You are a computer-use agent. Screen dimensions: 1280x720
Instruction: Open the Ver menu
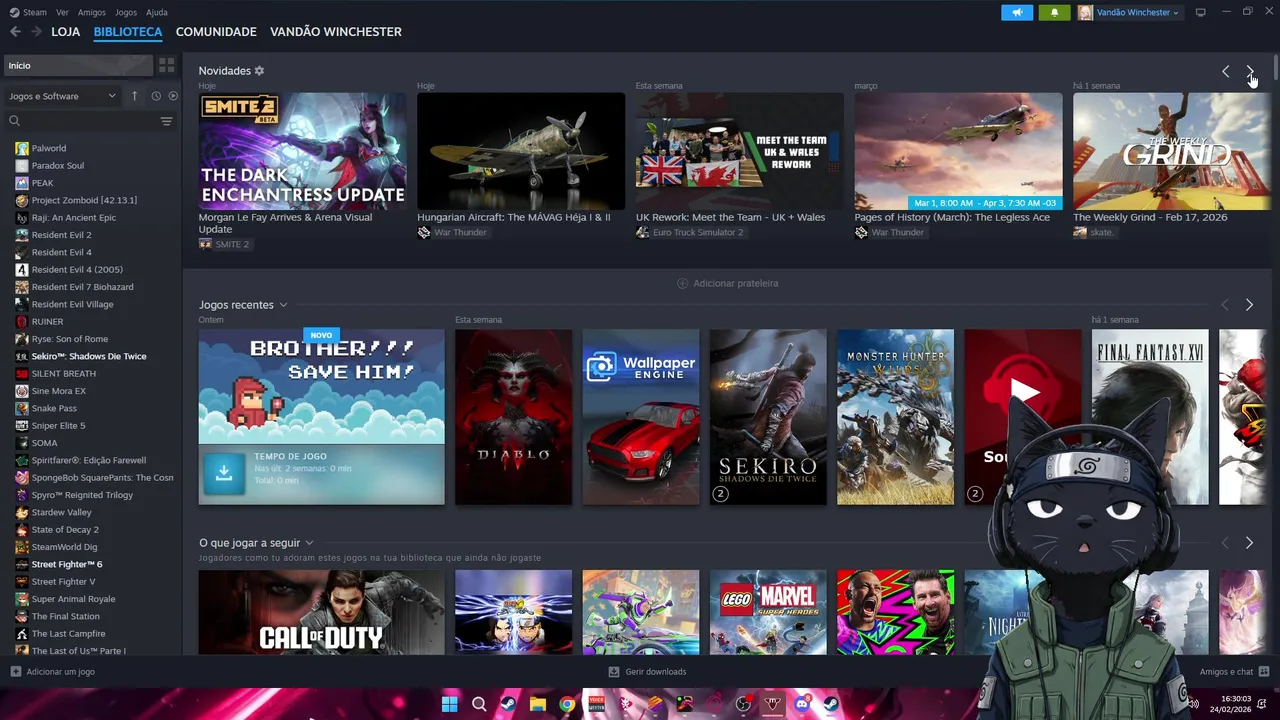pyautogui.click(x=62, y=12)
